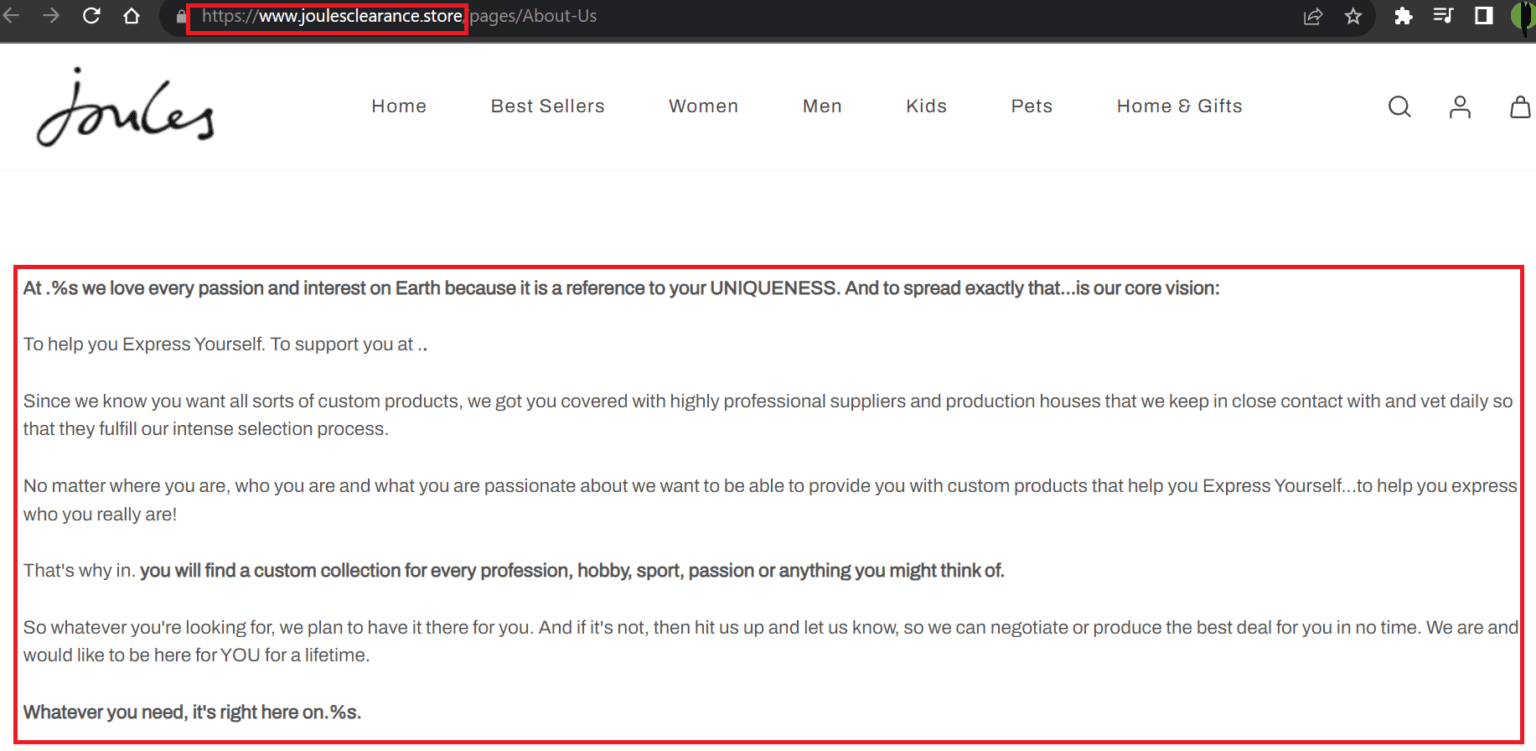The width and height of the screenshot is (1536, 751).
Task: Bookmark this page with the star icon
Action: coord(1353,16)
